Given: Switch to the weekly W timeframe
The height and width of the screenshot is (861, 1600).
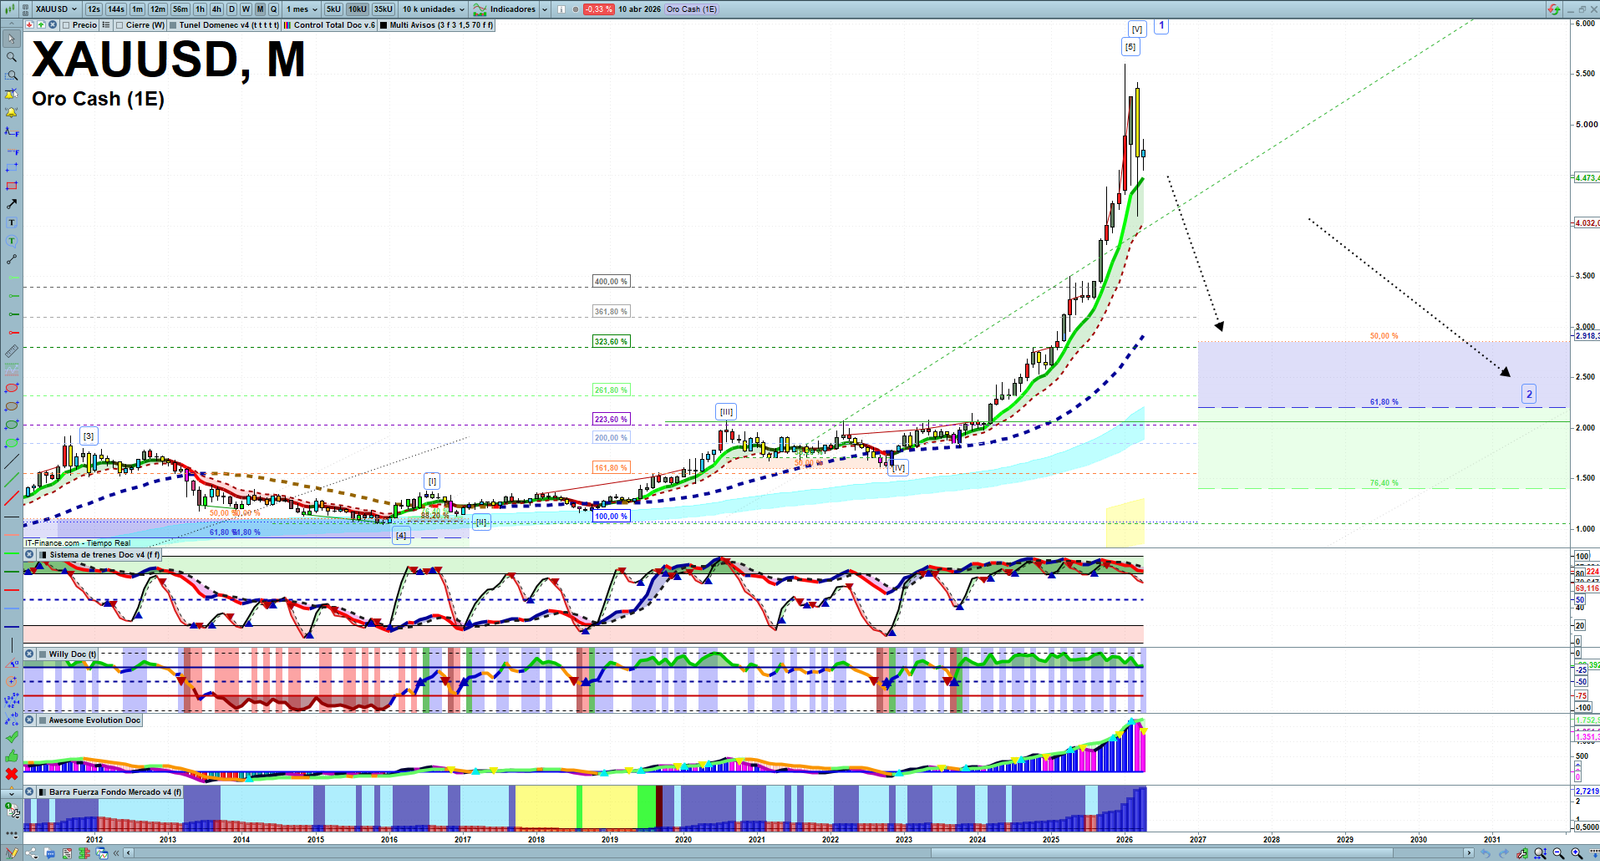Looking at the screenshot, I should pyautogui.click(x=245, y=9).
